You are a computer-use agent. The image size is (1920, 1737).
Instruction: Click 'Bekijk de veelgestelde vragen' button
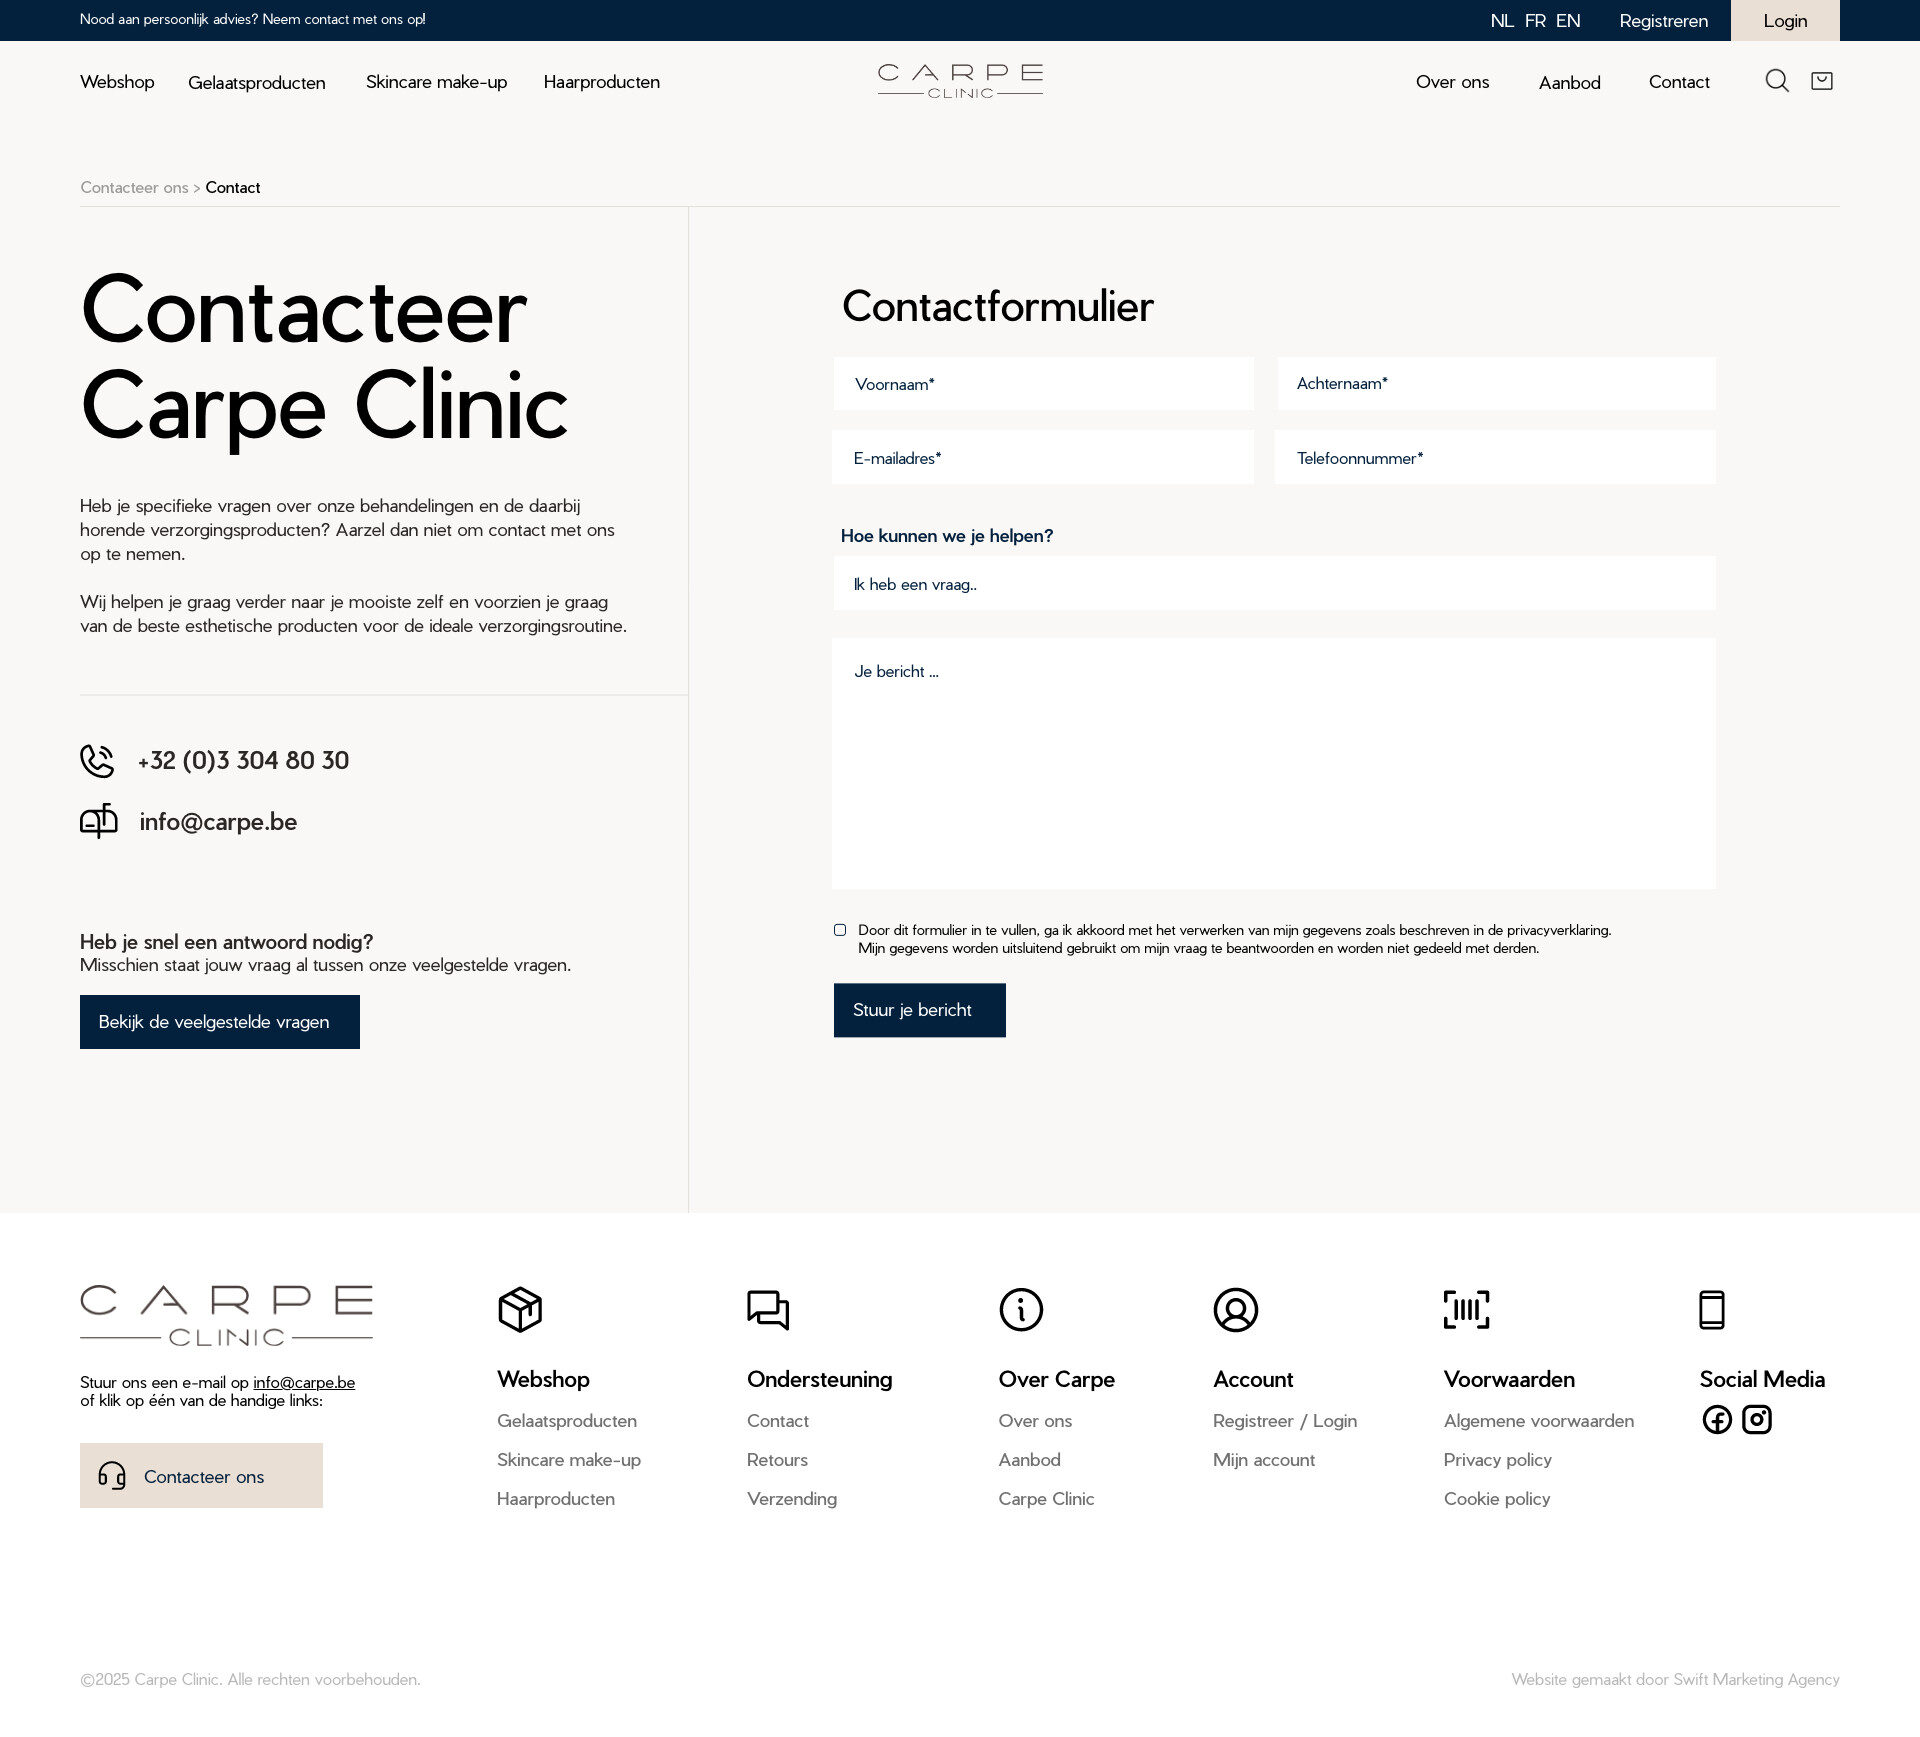point(219,1022)
